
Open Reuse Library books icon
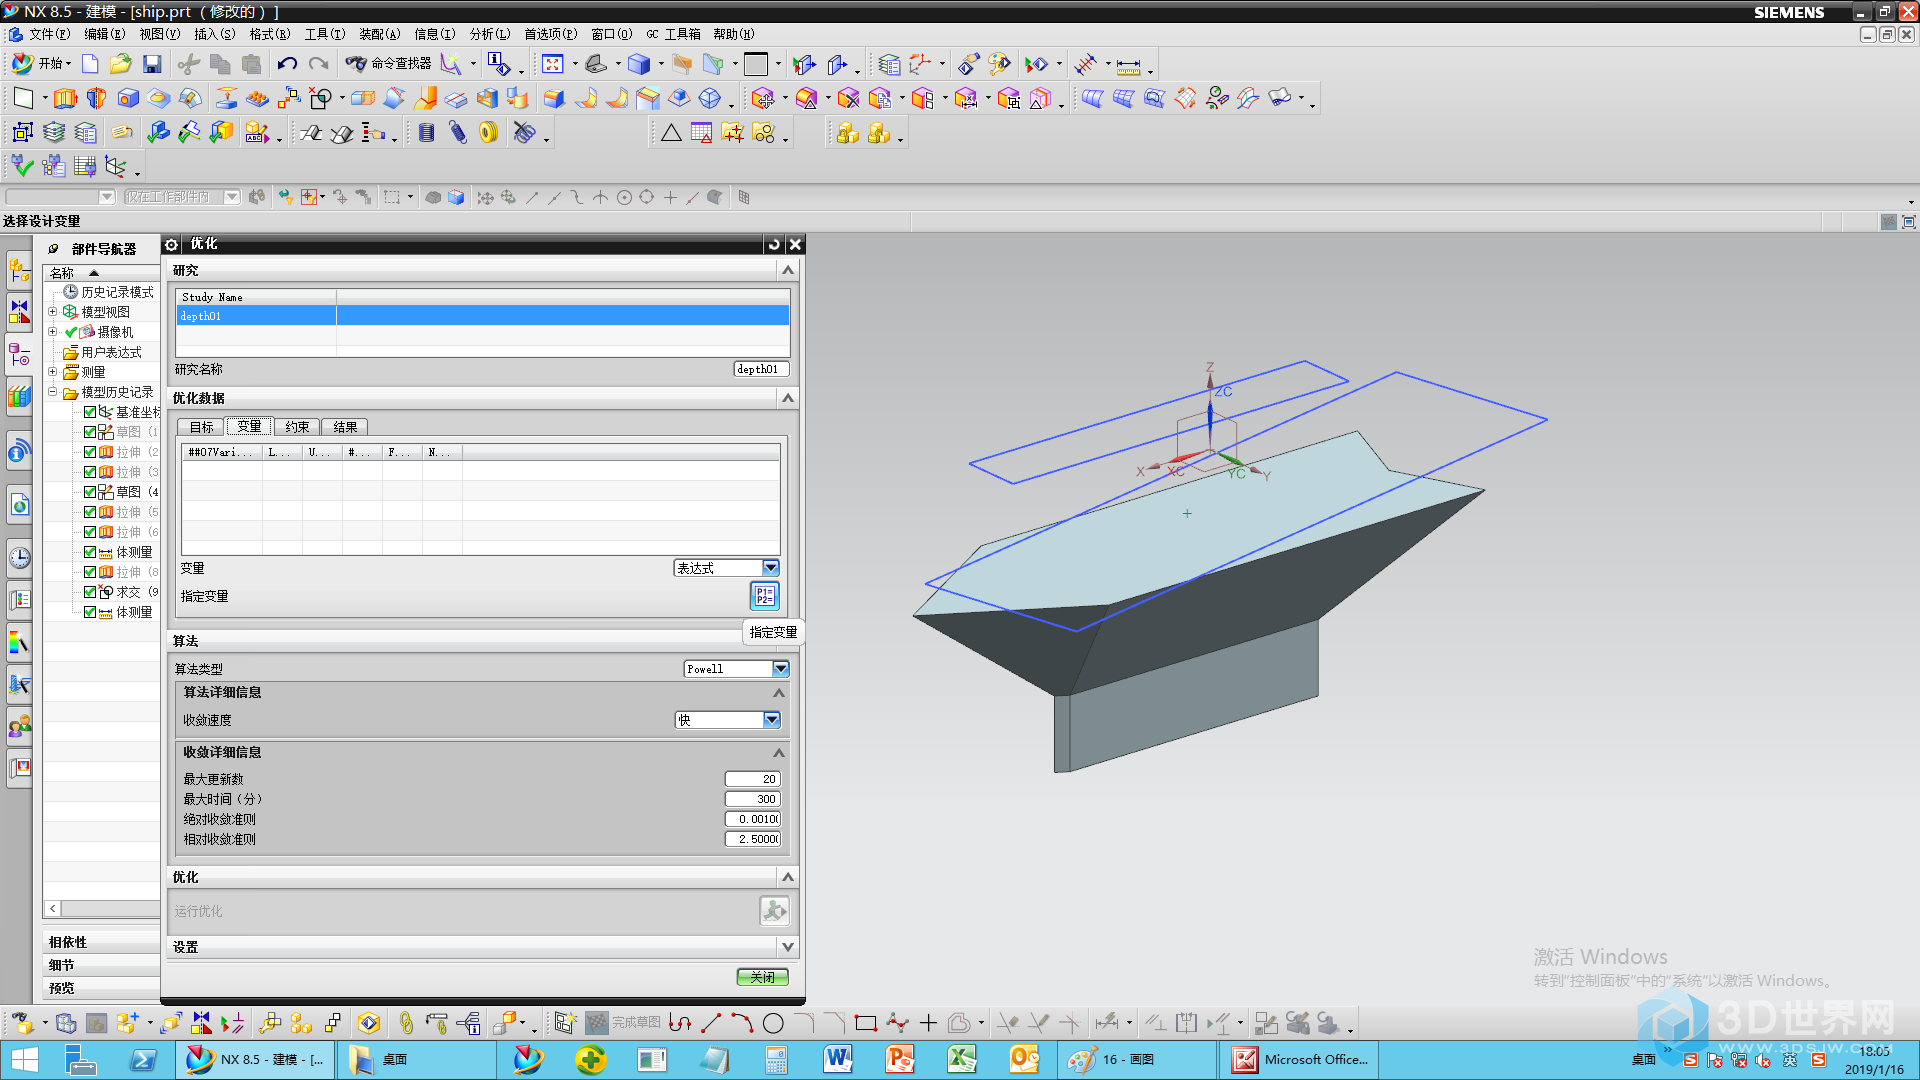pyautogui.click(x=19, y=397)
